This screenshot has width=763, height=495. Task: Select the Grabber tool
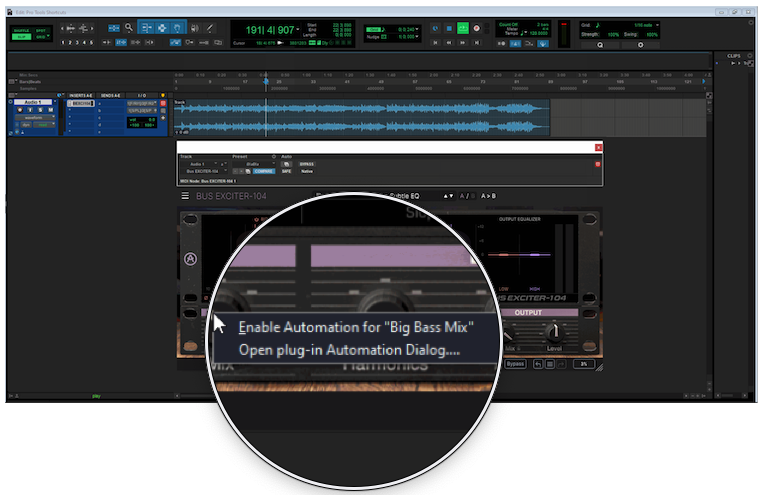(x=178, y=28)
